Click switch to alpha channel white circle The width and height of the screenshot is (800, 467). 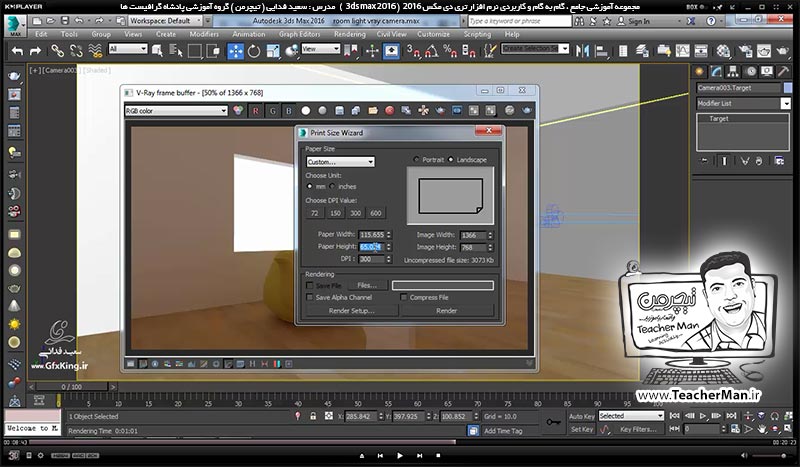tap(306, 111)
